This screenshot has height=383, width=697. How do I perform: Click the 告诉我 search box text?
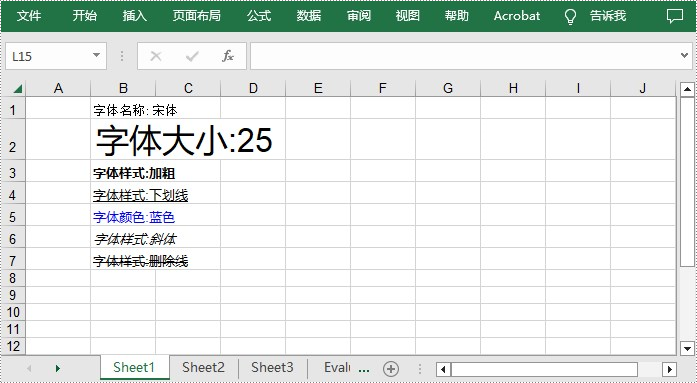[608, 16]
